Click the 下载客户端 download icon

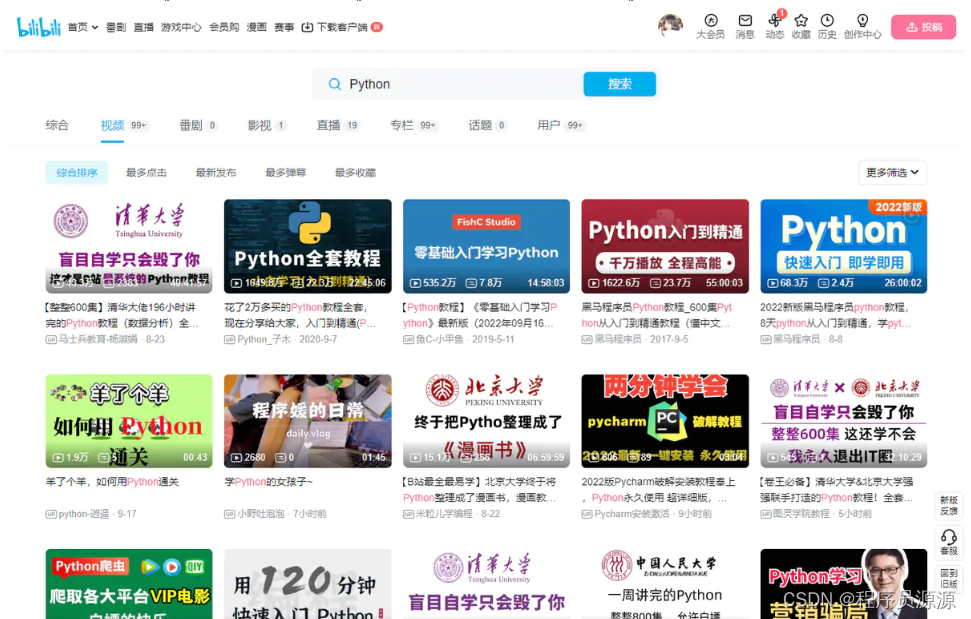307,27
